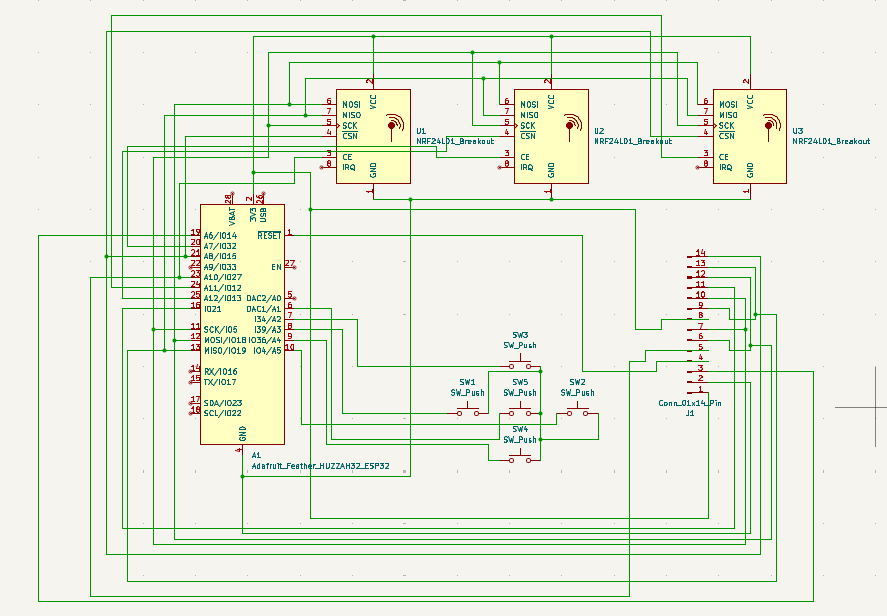Click the SCK/IO5 pin label
Screen dimensions: 887x616
click(x=221, y=330)
